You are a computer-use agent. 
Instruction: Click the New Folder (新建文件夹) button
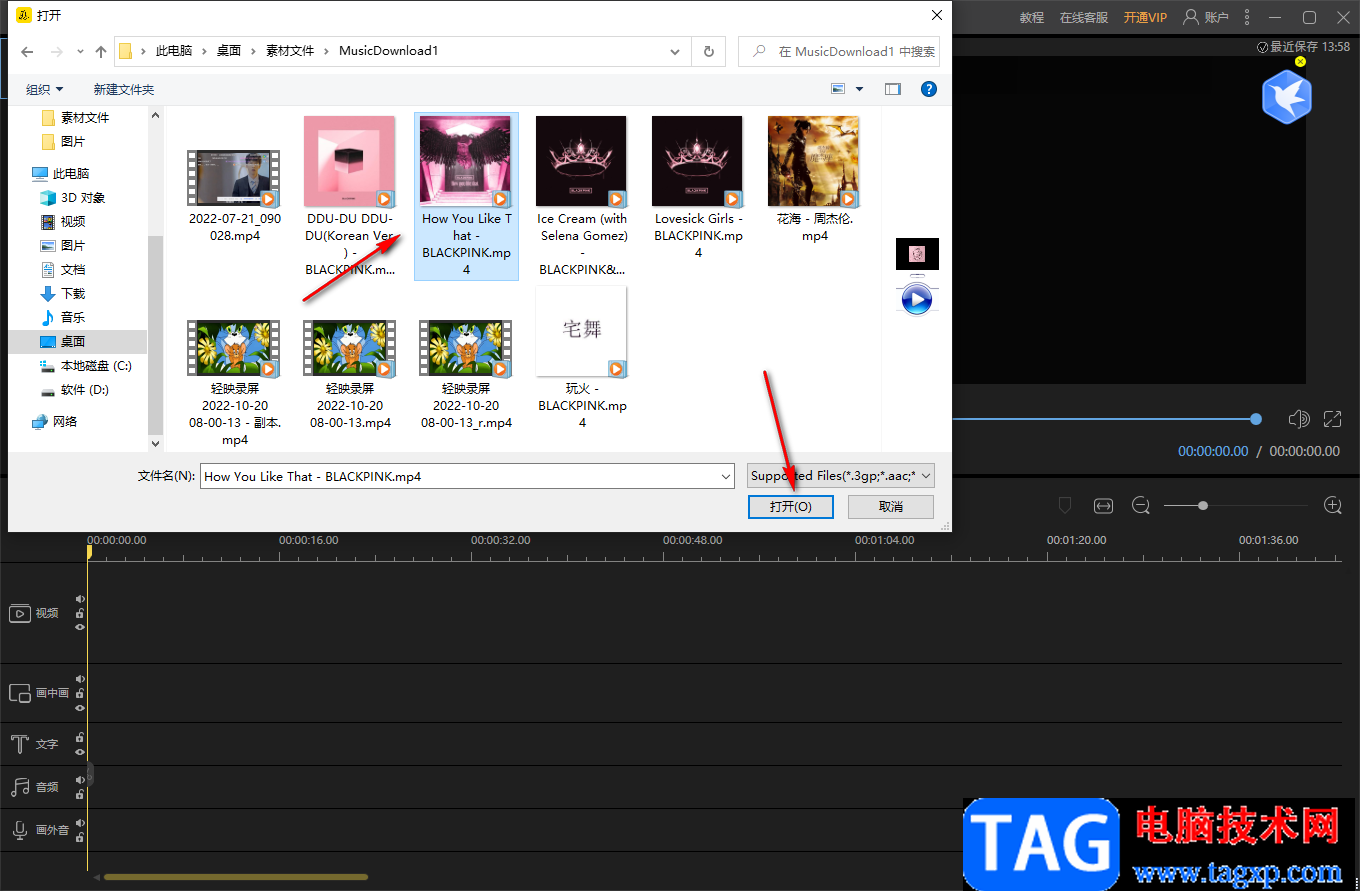[x=124, y=89]
